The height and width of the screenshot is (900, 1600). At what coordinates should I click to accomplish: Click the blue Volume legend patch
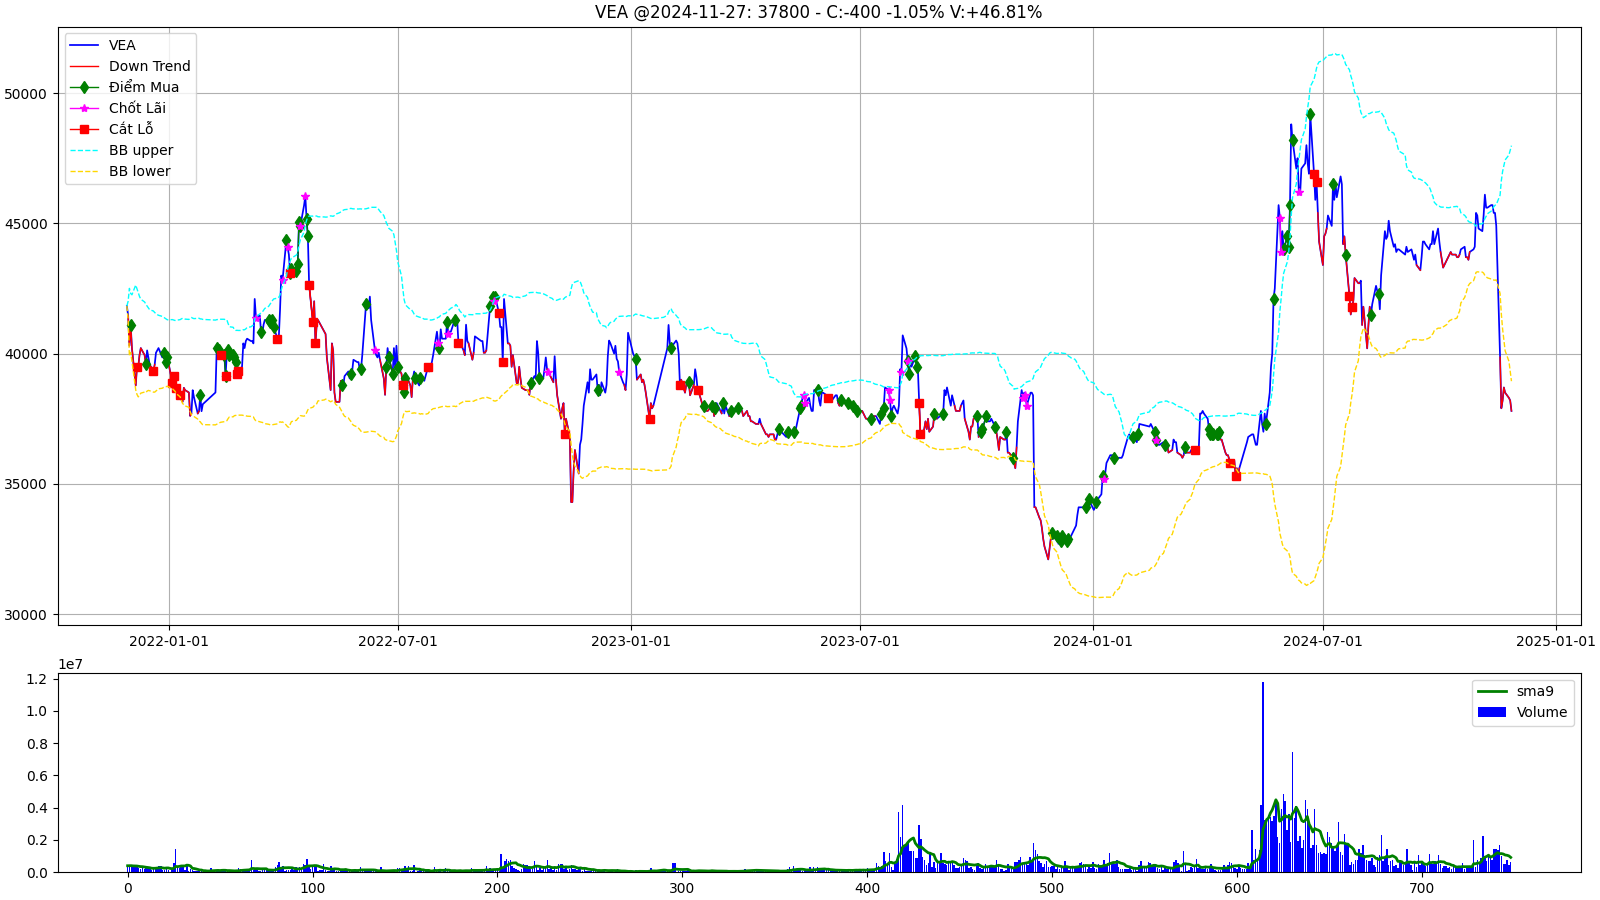click(1492, 712)
